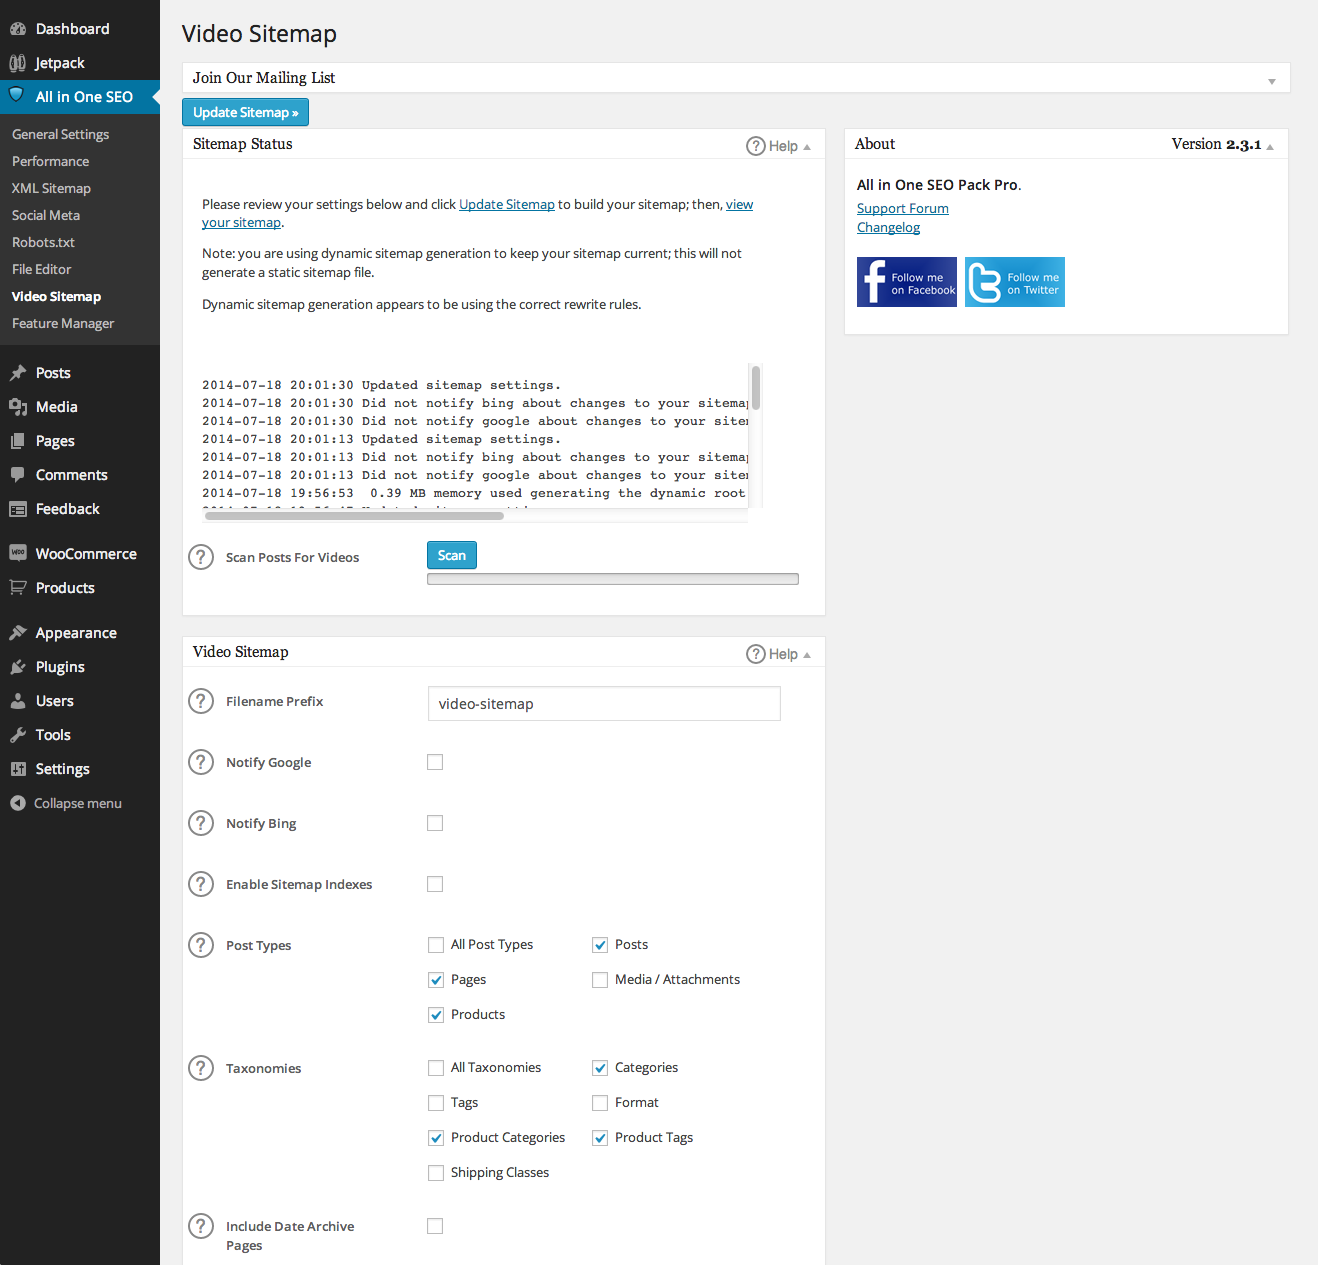Click the horizontal scrollbar under the sitemap log
This screenshot has width=1318, height=1265.
coord(354,516)
